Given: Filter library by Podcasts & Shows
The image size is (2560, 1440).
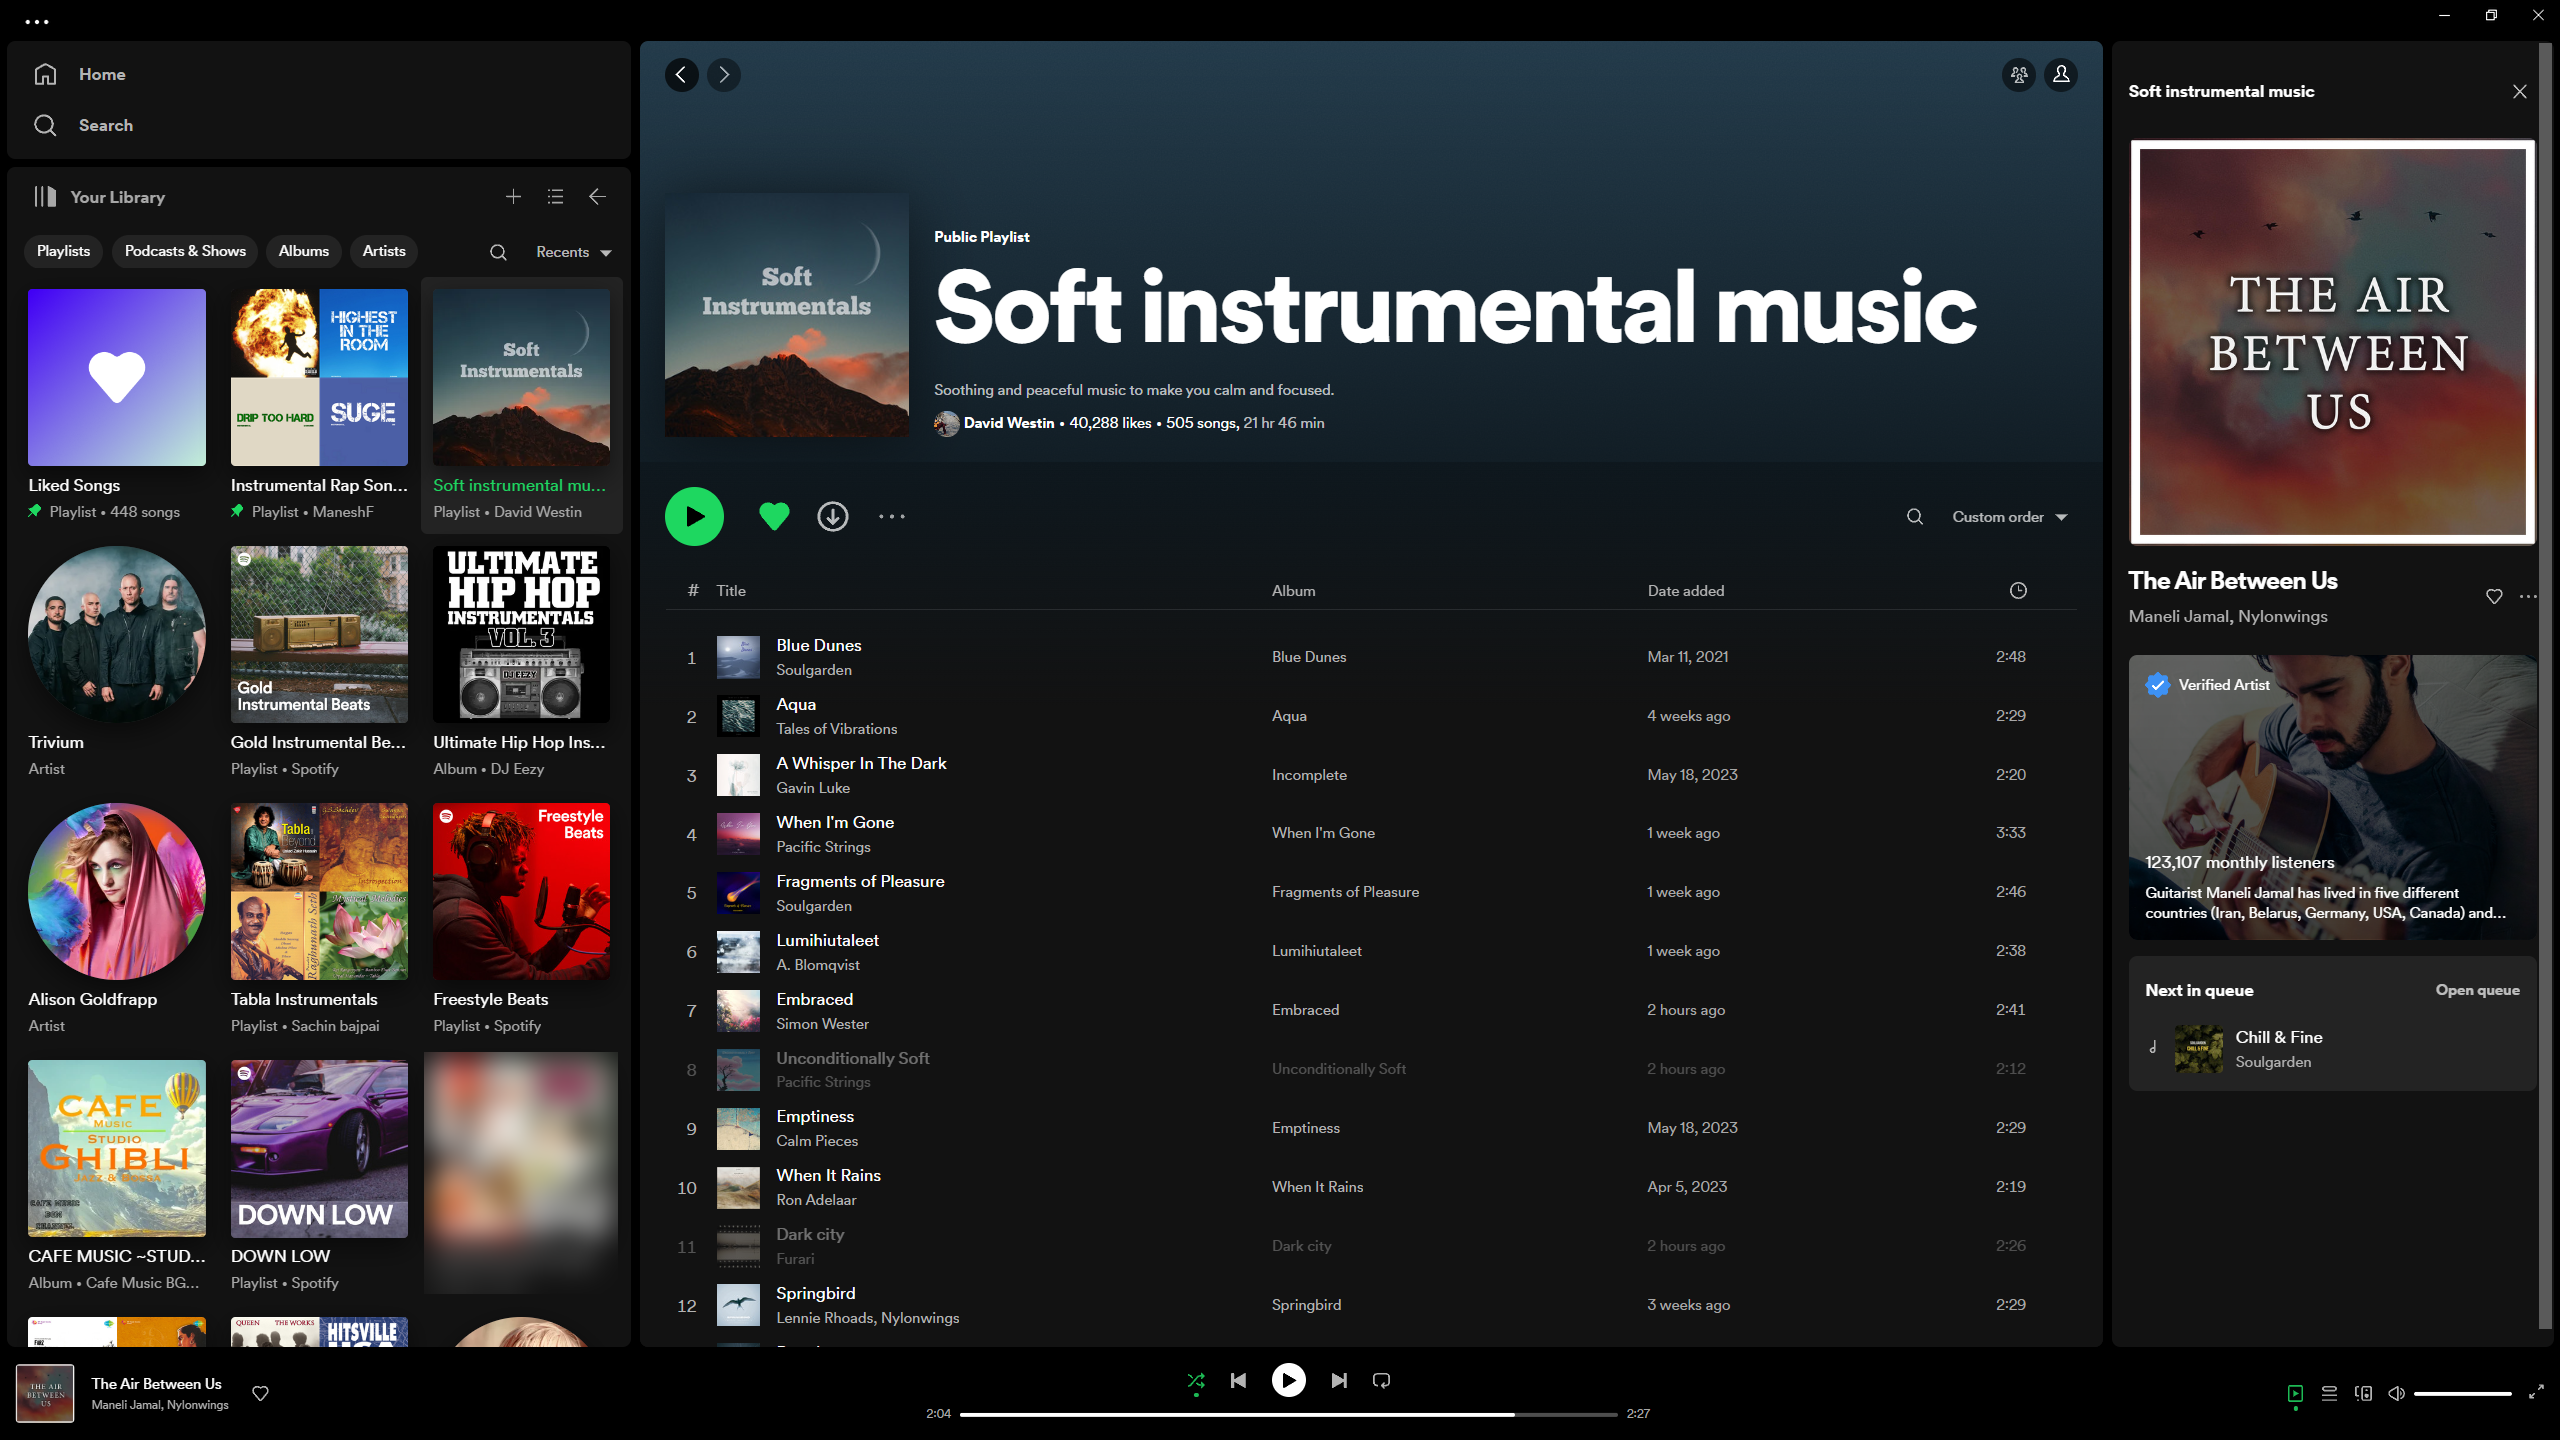Looking at the screenshot, I should 184,251.
